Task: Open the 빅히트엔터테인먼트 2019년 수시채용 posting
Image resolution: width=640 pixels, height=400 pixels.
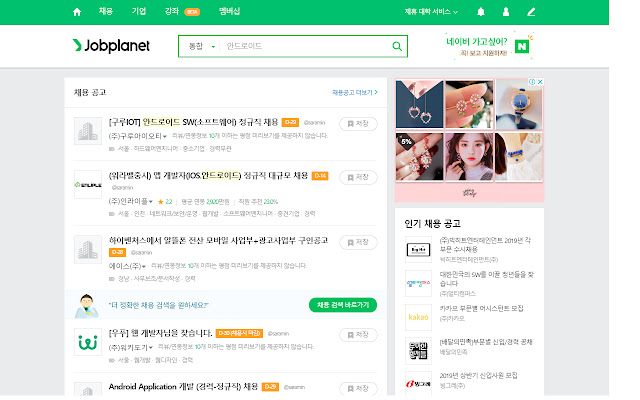Action: [x=486, y=244]
